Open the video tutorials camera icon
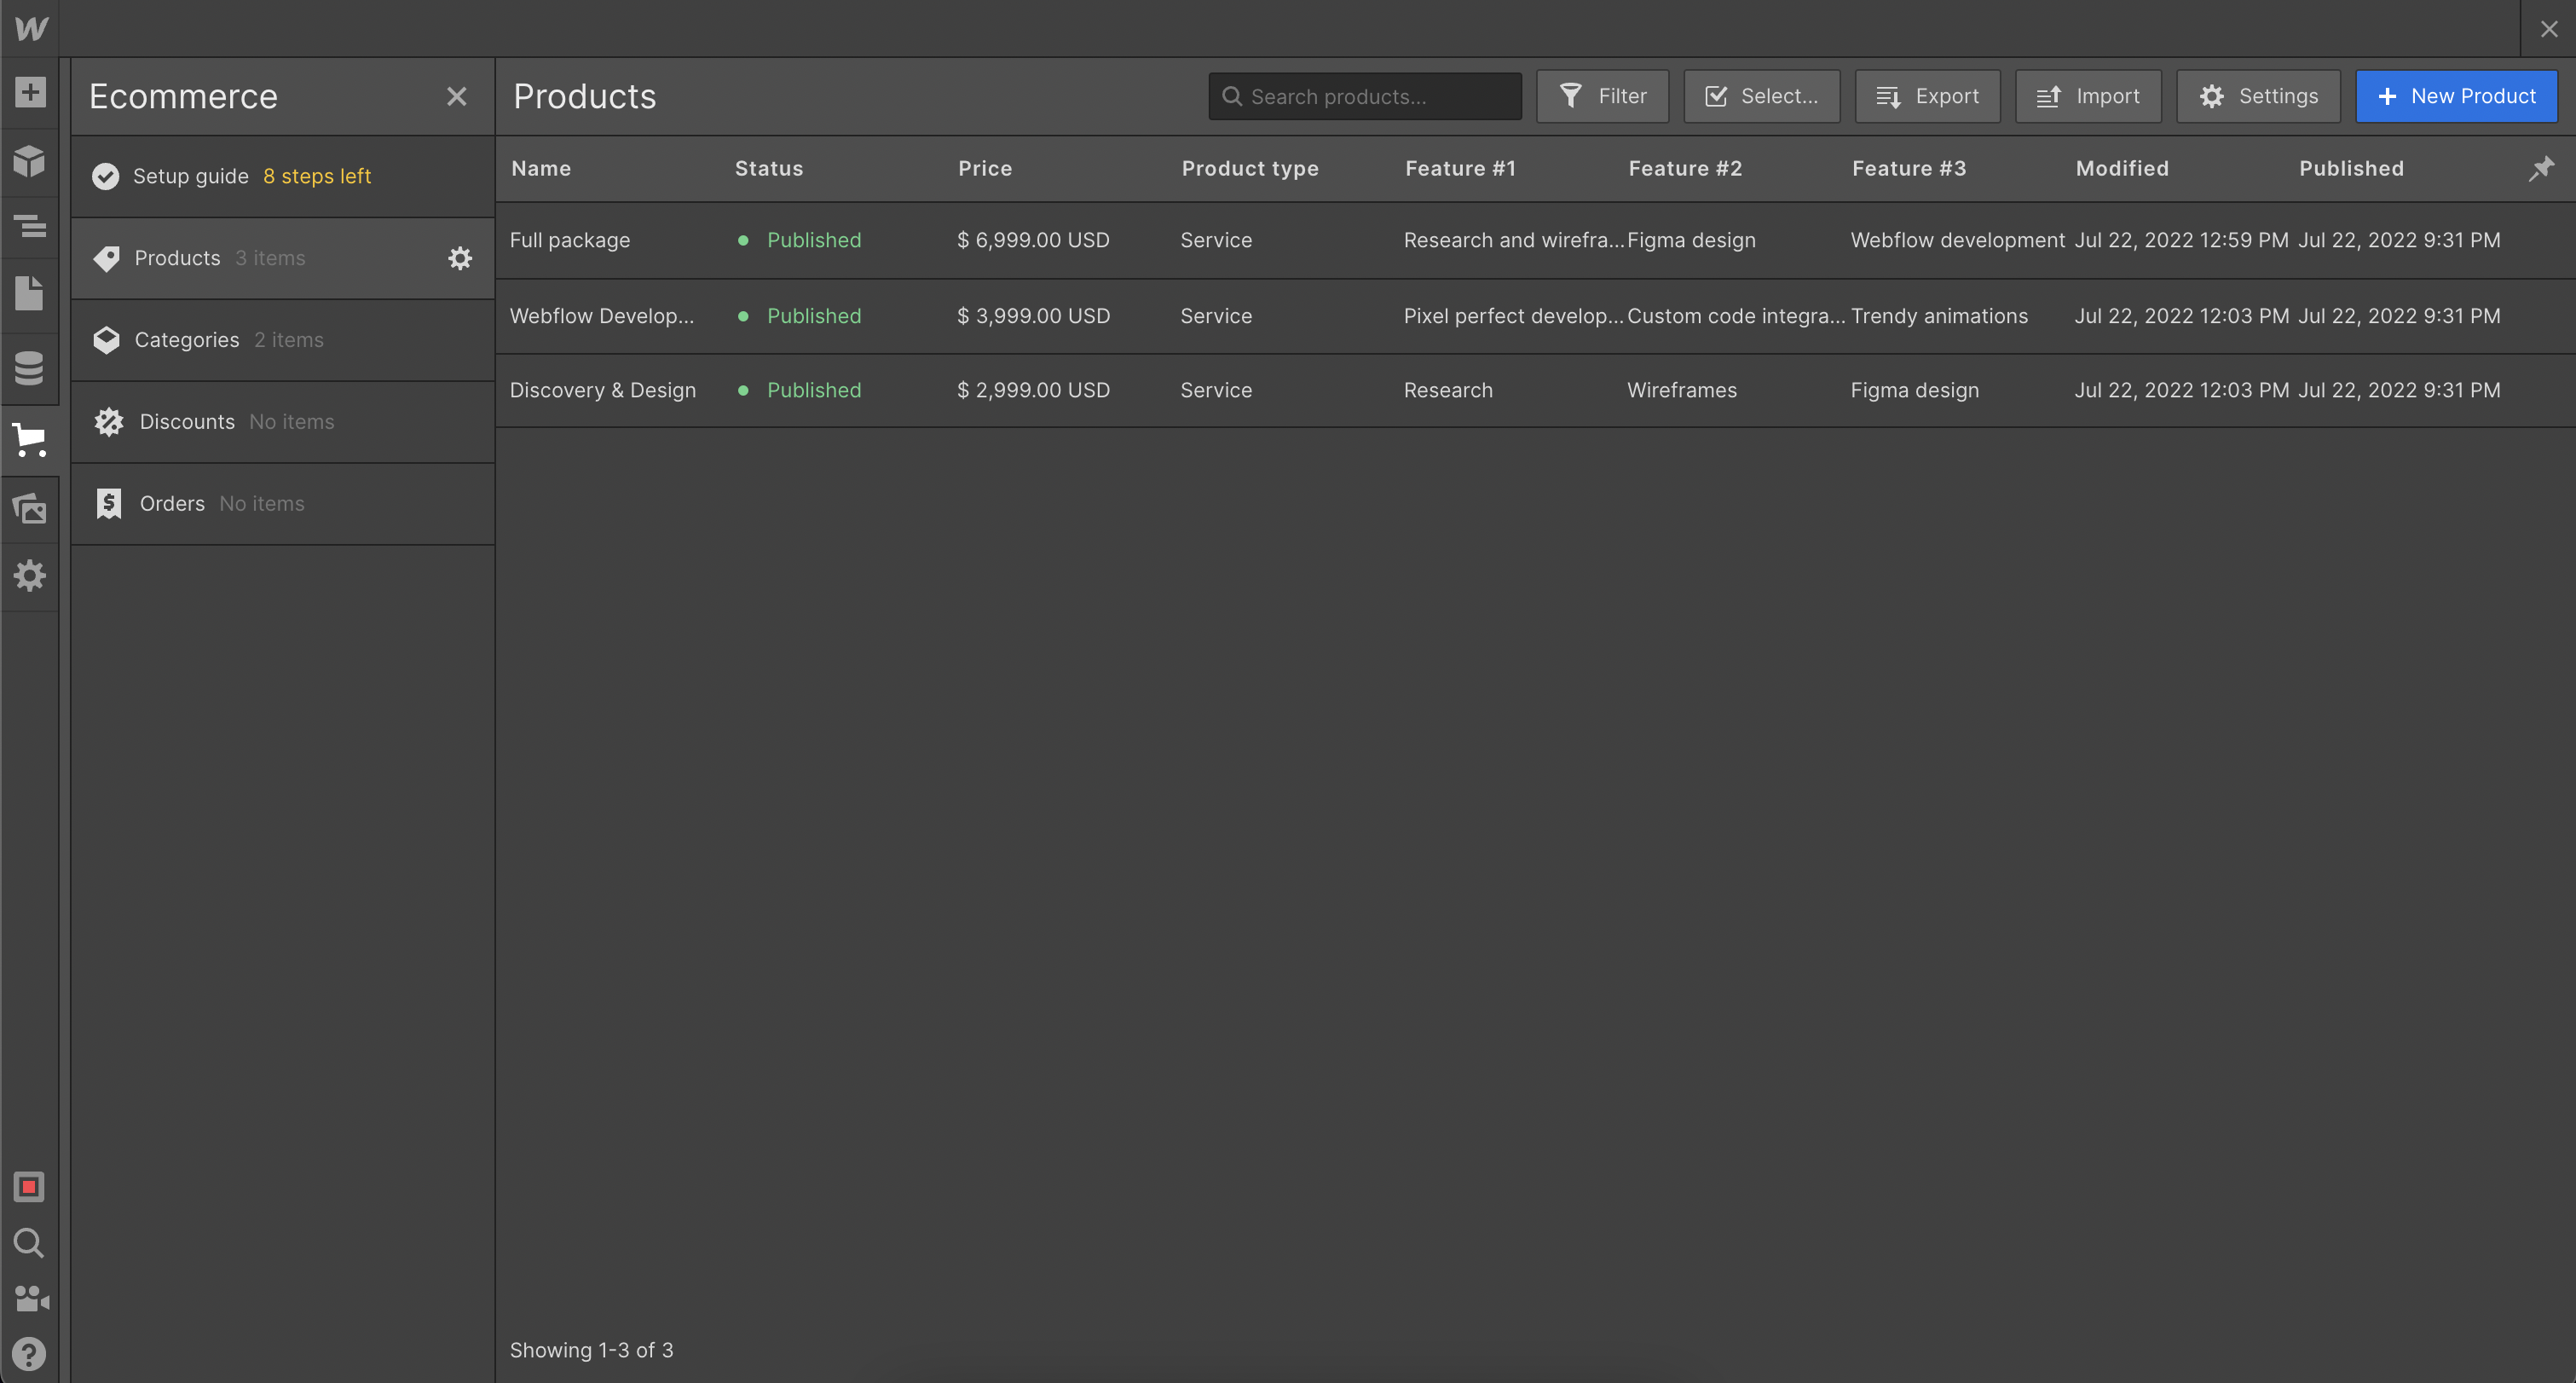The width and height of the screenshot is (2576, 1383). point(30,1298)
